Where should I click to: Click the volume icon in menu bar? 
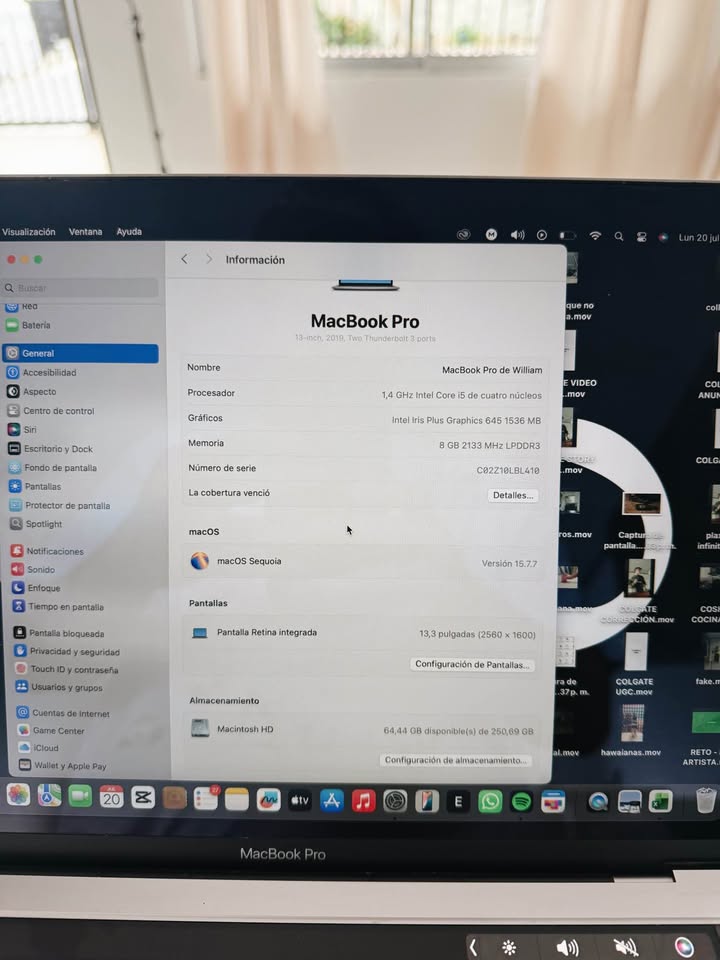pos(517,234)
